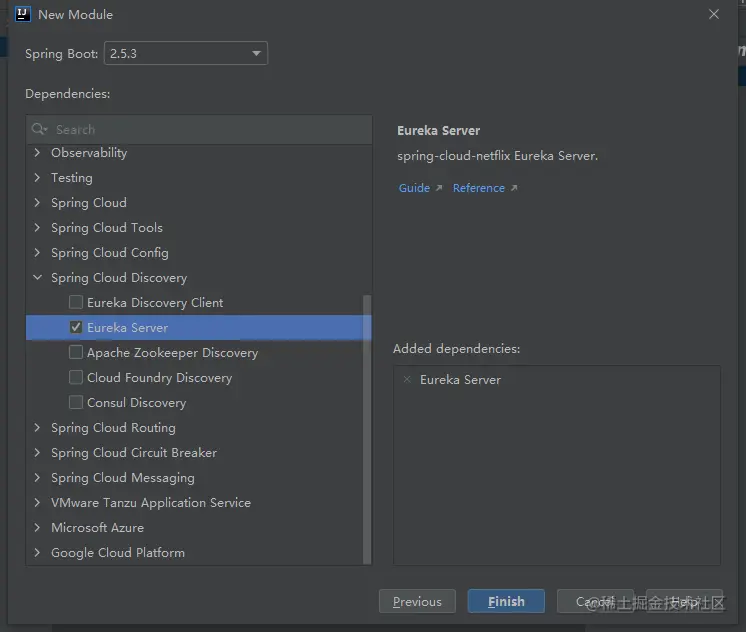Check the Consul Discovery checkbox
This screenshot has width=746, height=632.
76,402
